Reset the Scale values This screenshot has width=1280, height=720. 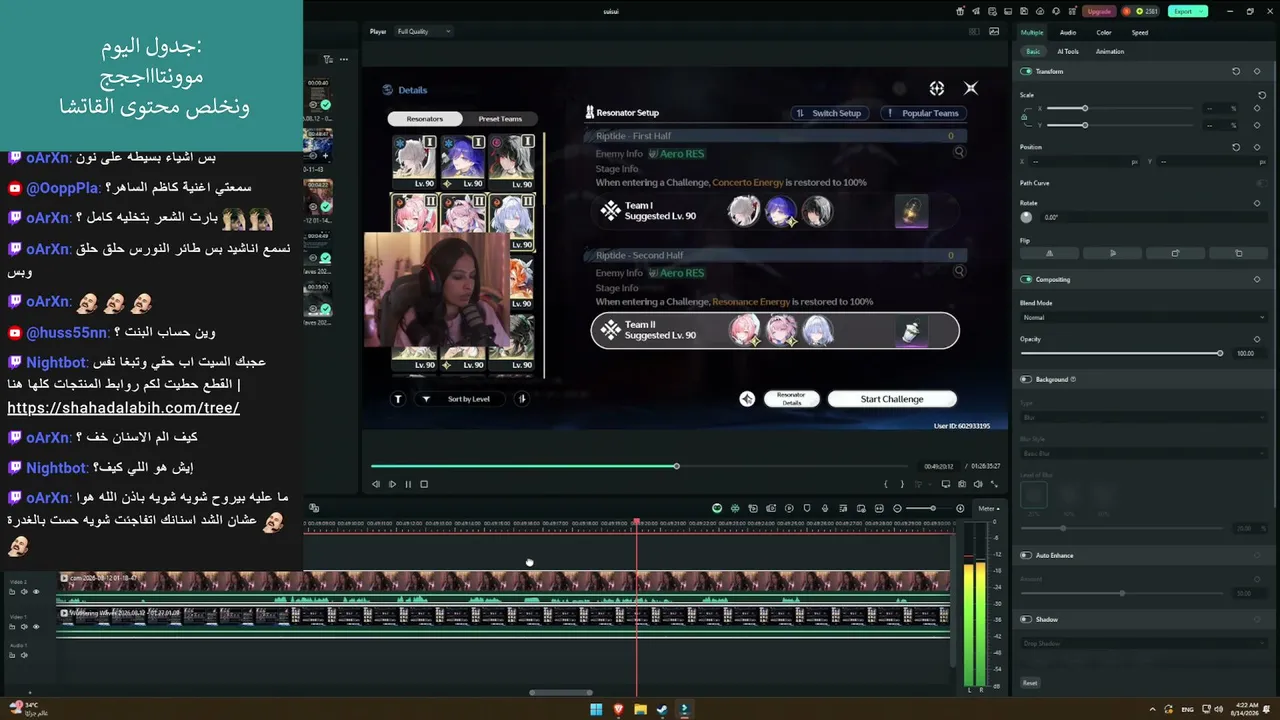coord(1262,95)
